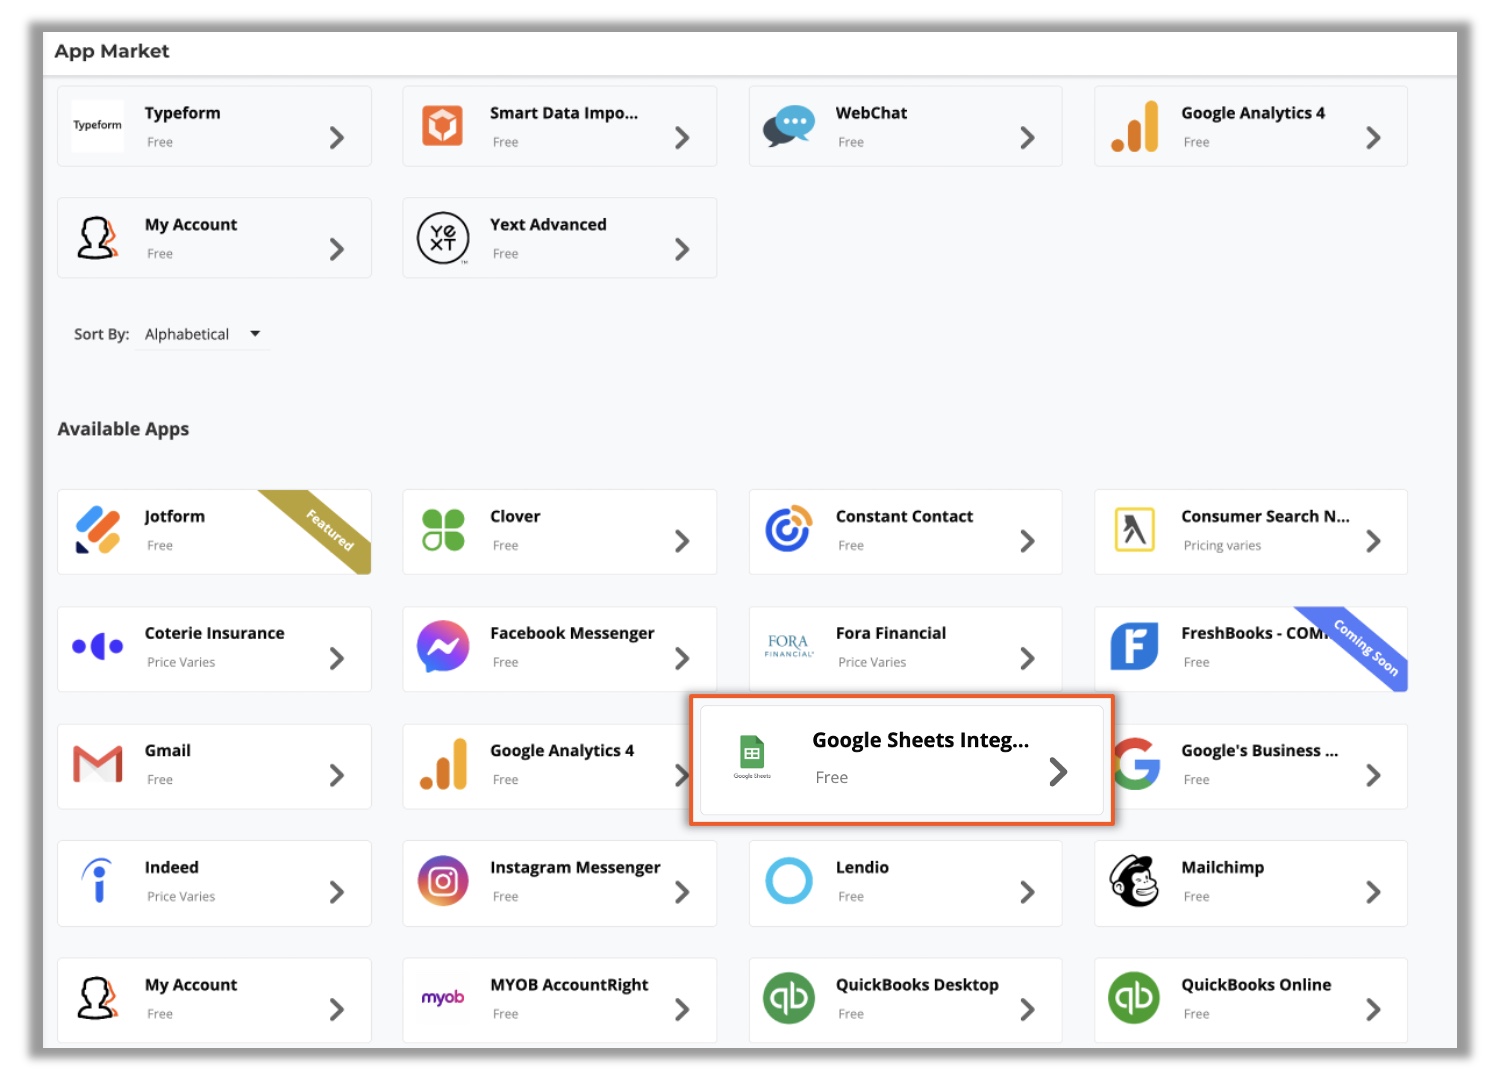Click 'Pricing varies' under Consumer Search
The height and width of the screenshot is (1086, 1490).
1222,545
